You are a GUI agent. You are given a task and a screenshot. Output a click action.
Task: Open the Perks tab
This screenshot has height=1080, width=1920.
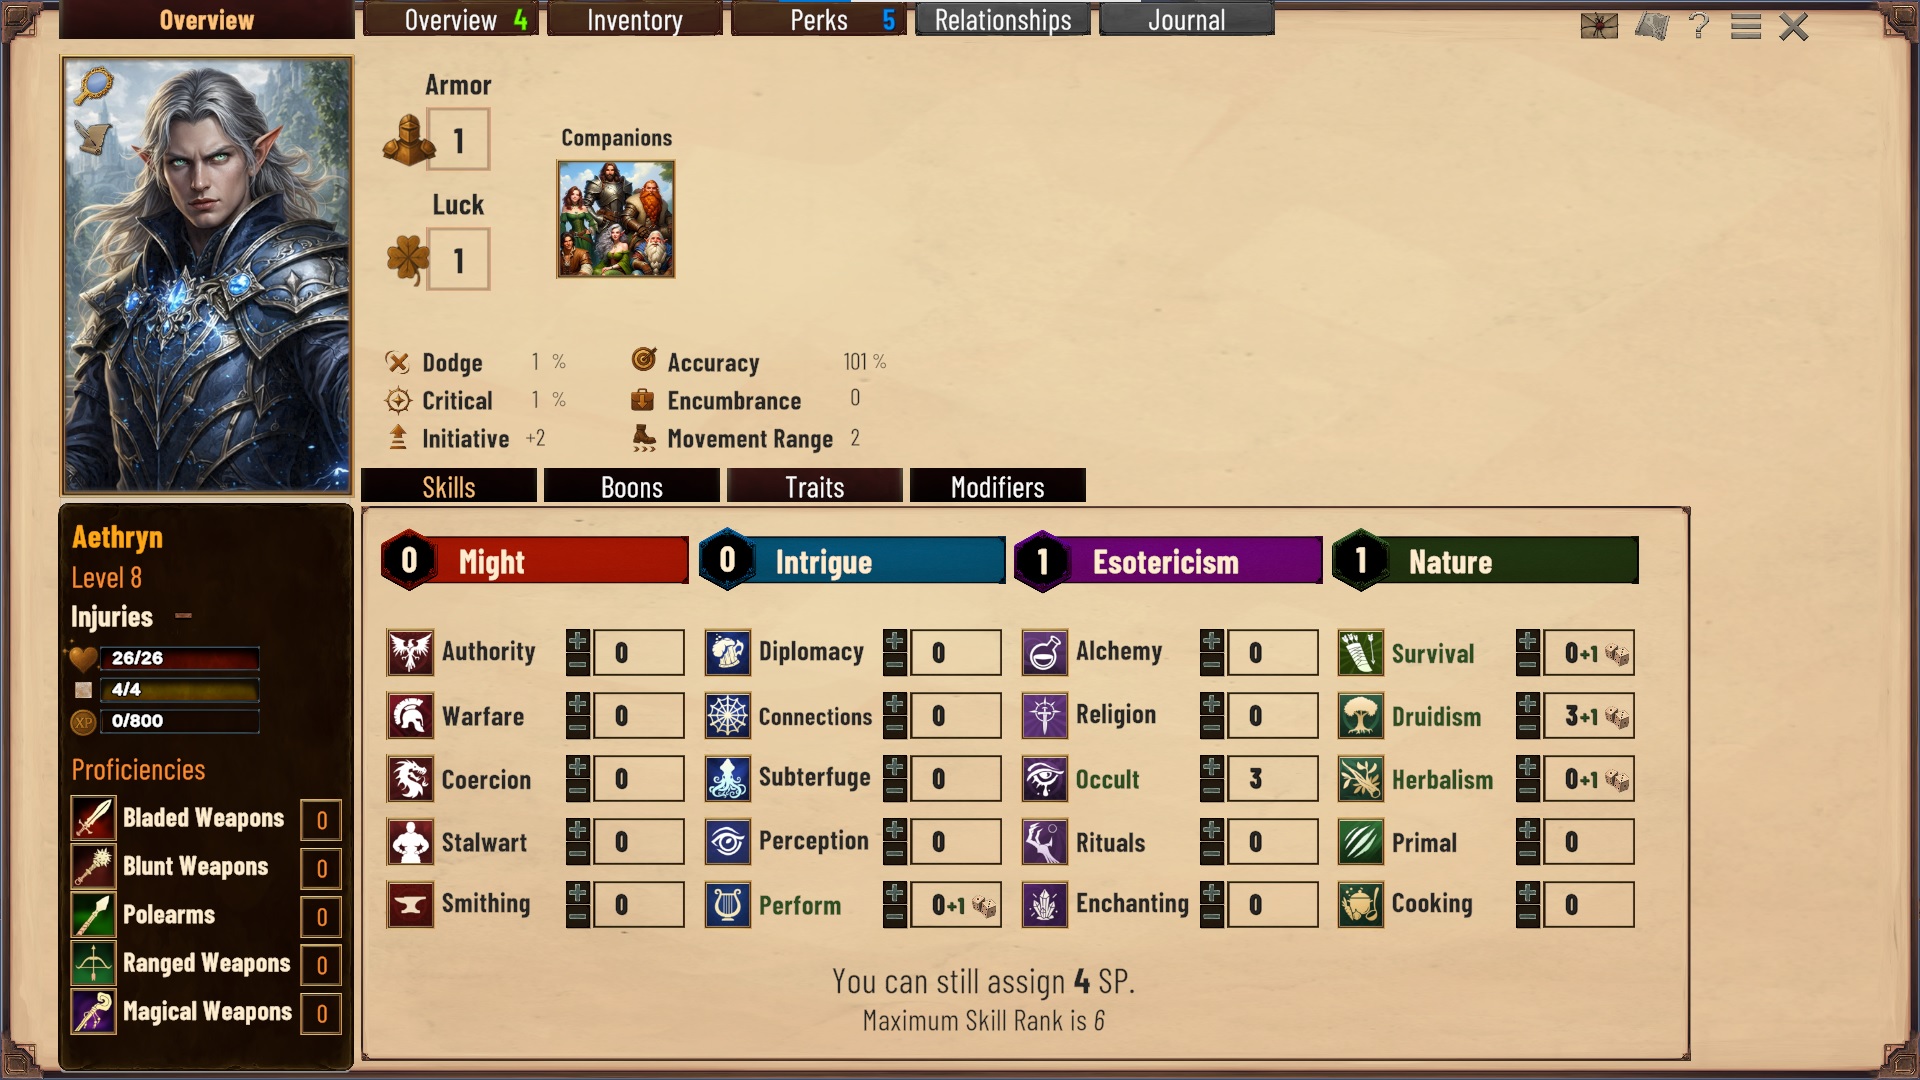pyautogui.click(x=819, y=20)
